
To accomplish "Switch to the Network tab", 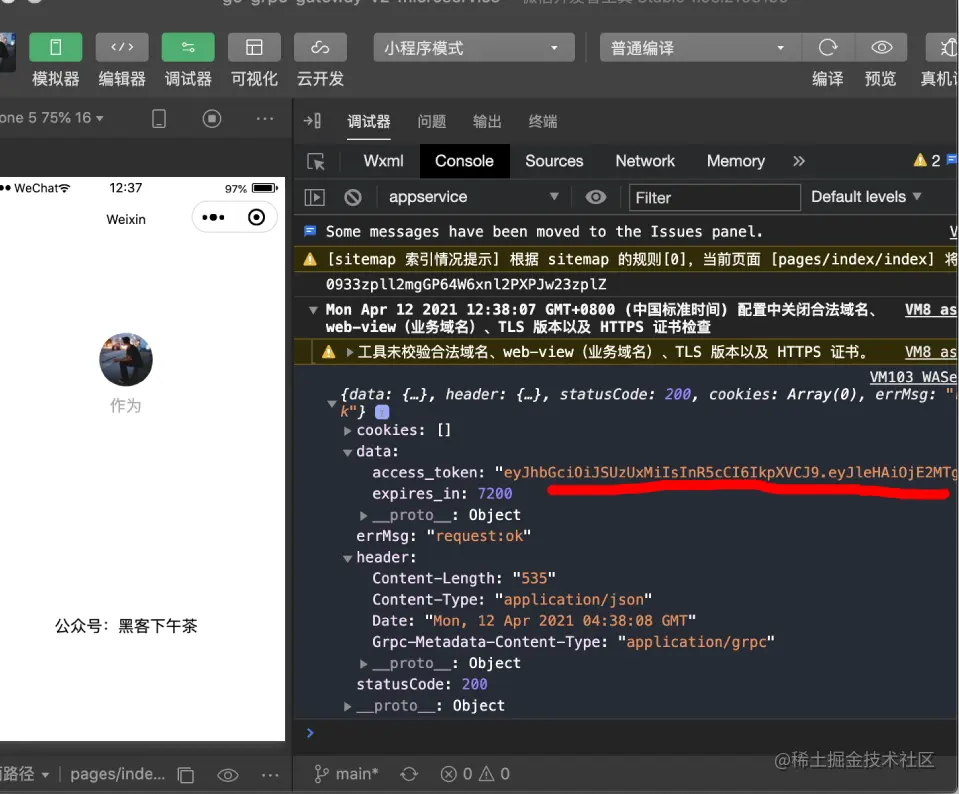I will tap(645, 161).
